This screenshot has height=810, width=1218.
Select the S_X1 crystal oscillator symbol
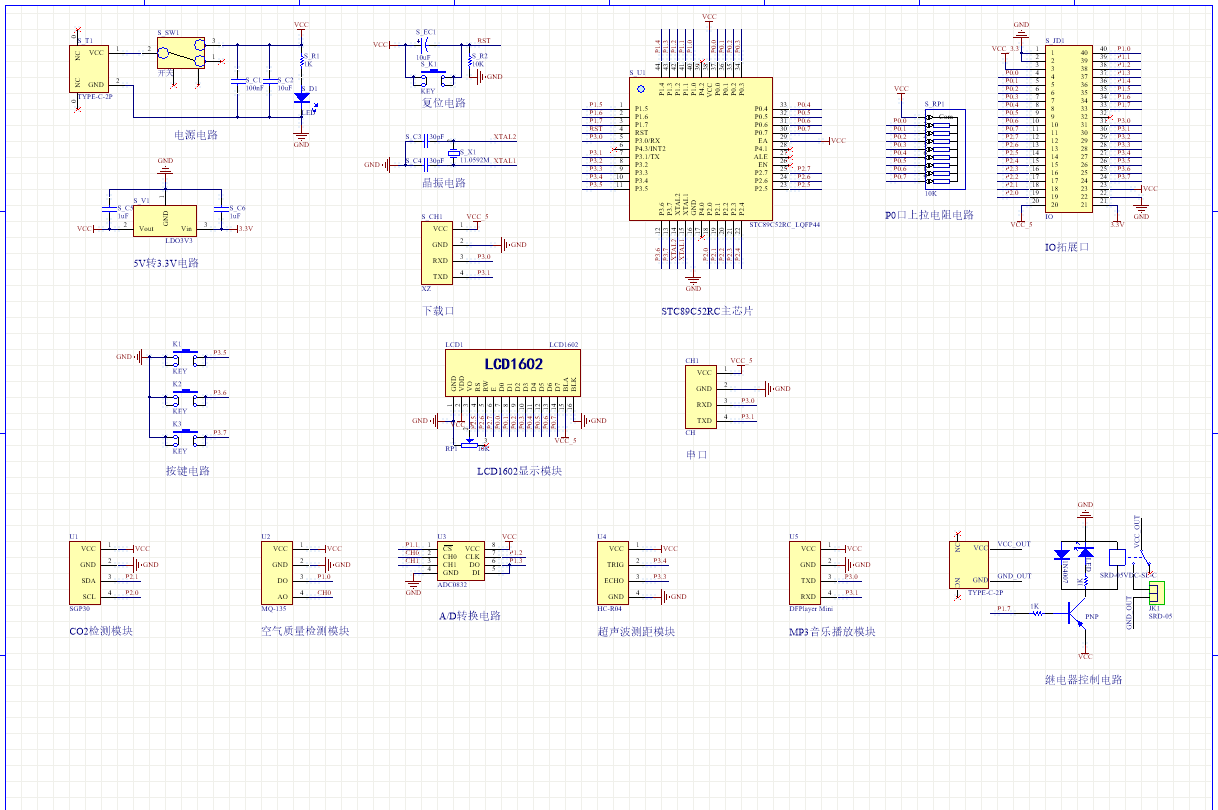(x=452, y=152)
